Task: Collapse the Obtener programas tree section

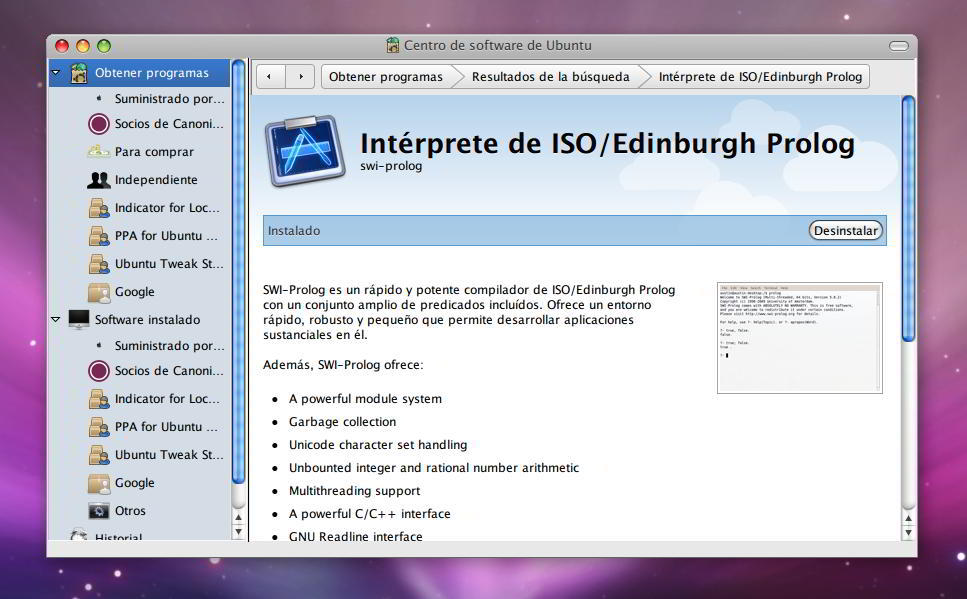Action: tap(56, 73)
